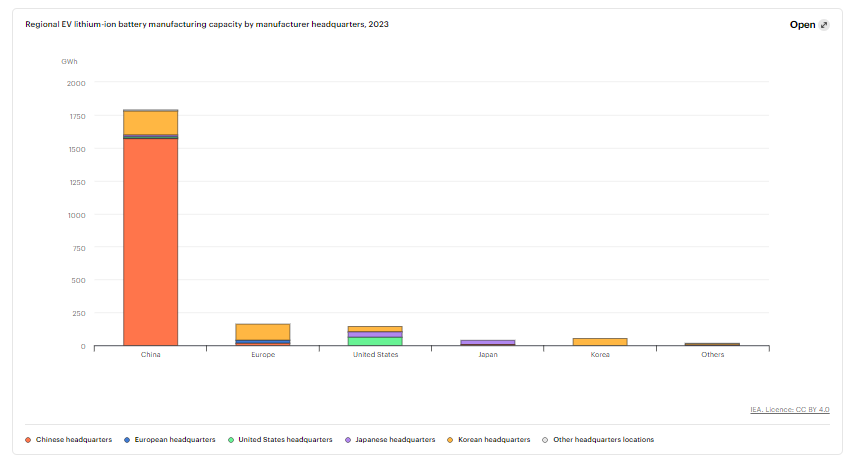The width and height of the screenshot is (846, 458).
Task: Click the chart title about EV battery capacity
Action: tap(207, 24)
